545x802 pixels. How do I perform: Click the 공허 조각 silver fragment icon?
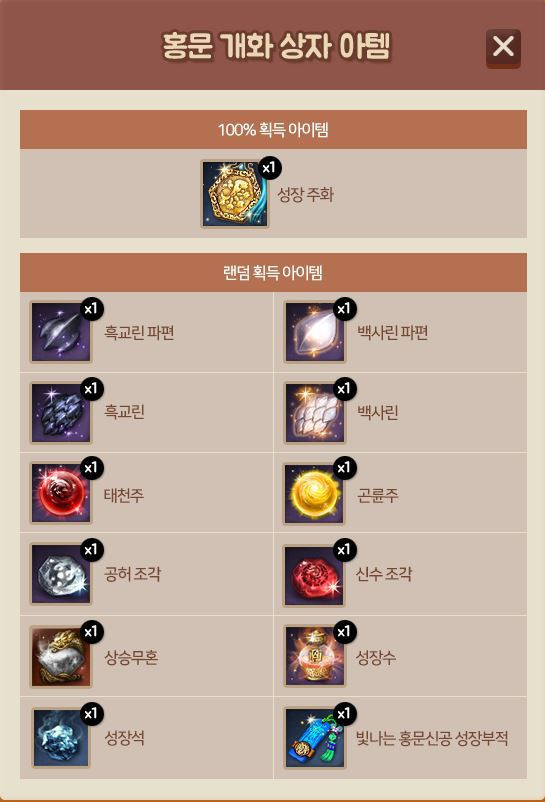coord(61,574)
